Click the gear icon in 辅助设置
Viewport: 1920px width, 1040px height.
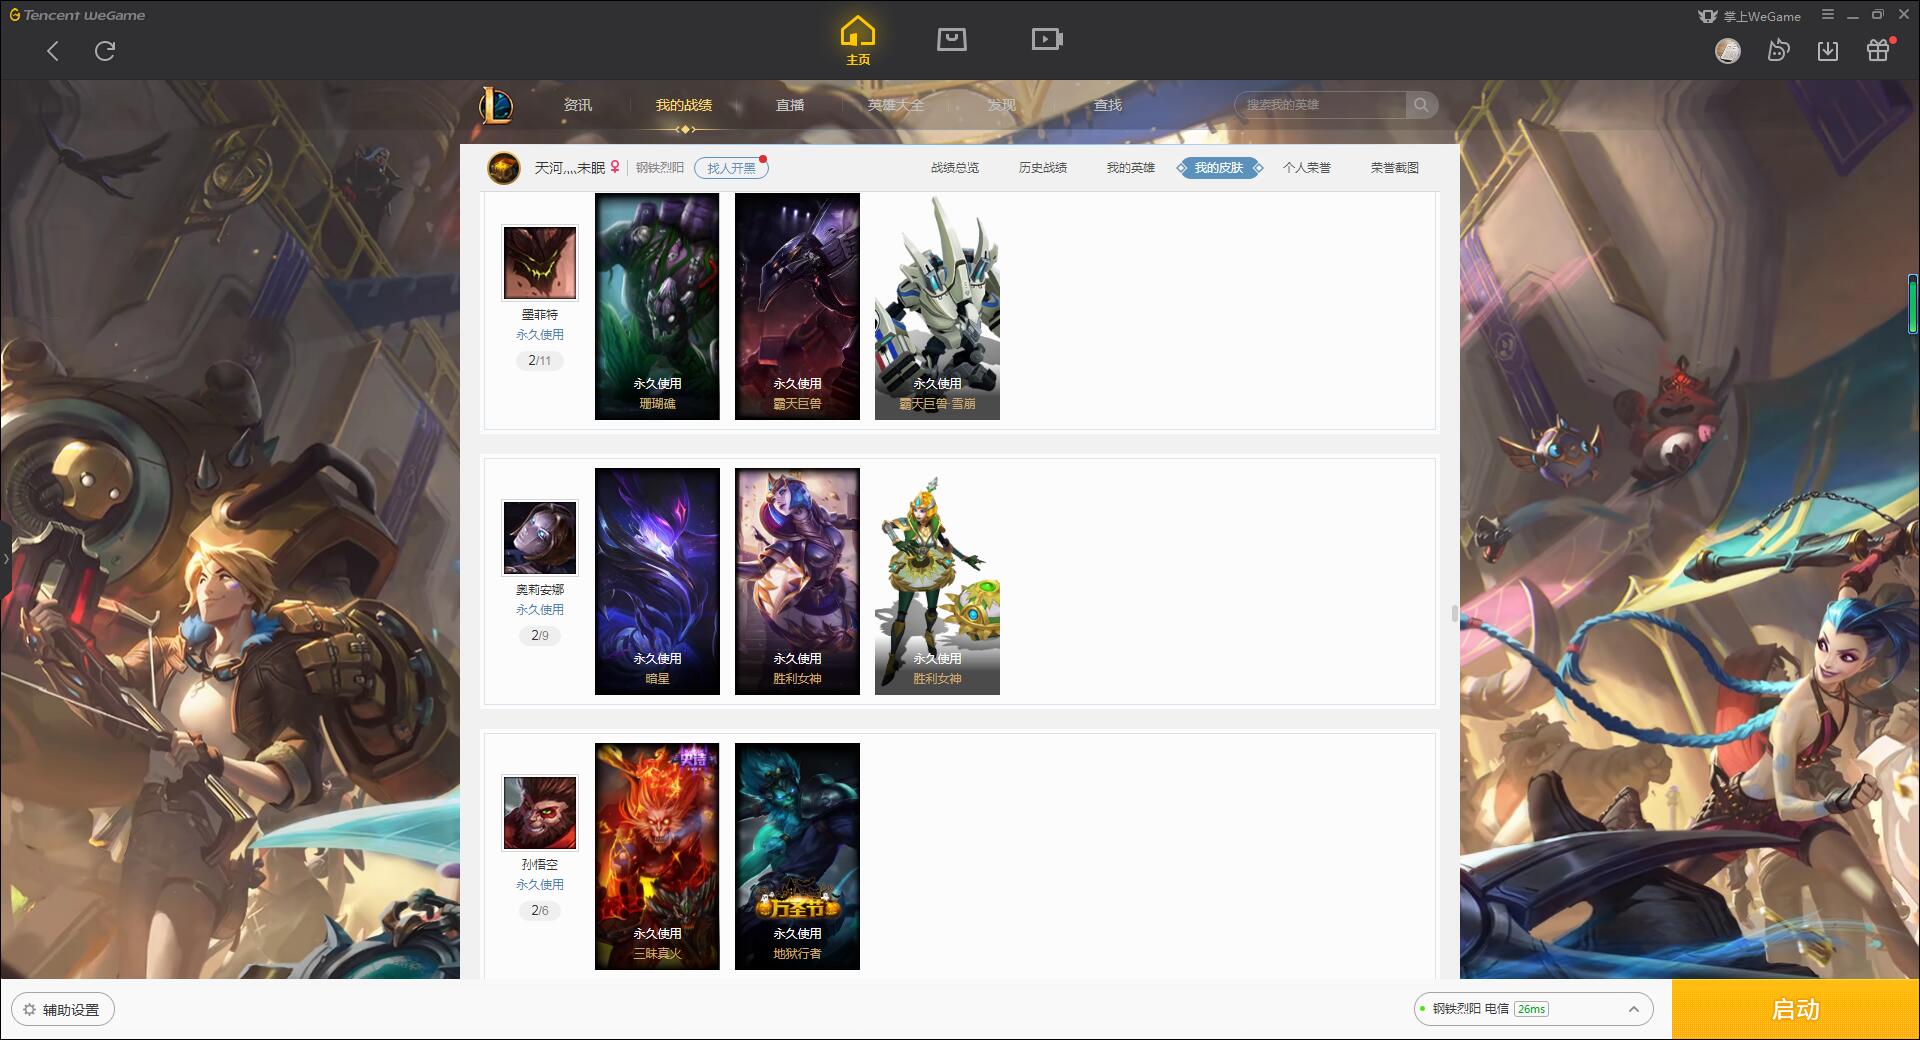click(x=30, y=1010)
